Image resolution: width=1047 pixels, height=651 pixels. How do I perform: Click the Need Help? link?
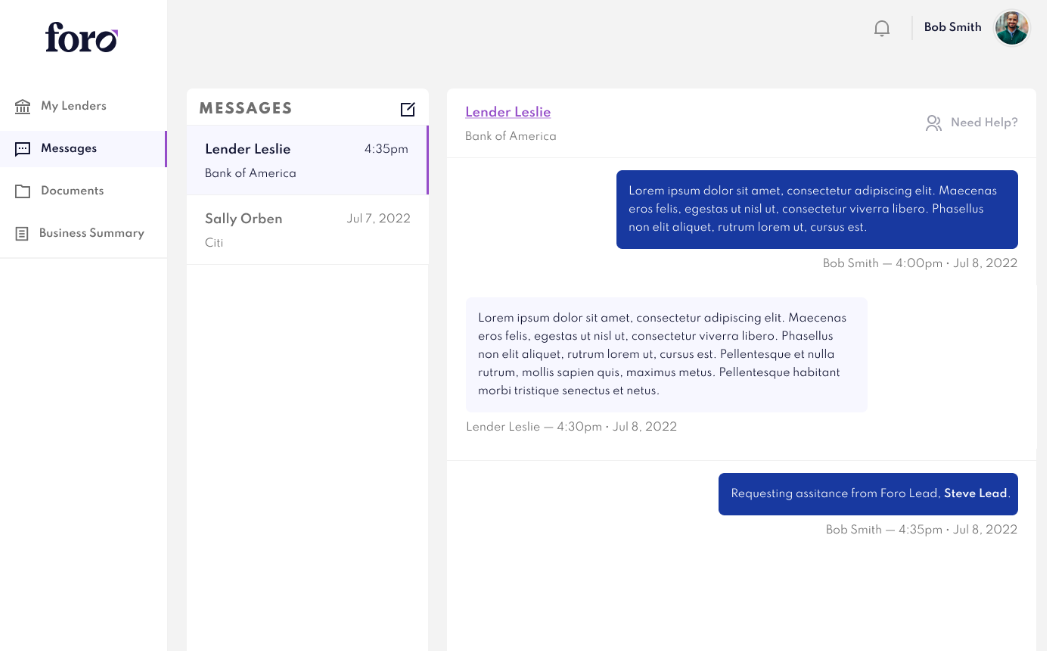[x=984, y=123]
